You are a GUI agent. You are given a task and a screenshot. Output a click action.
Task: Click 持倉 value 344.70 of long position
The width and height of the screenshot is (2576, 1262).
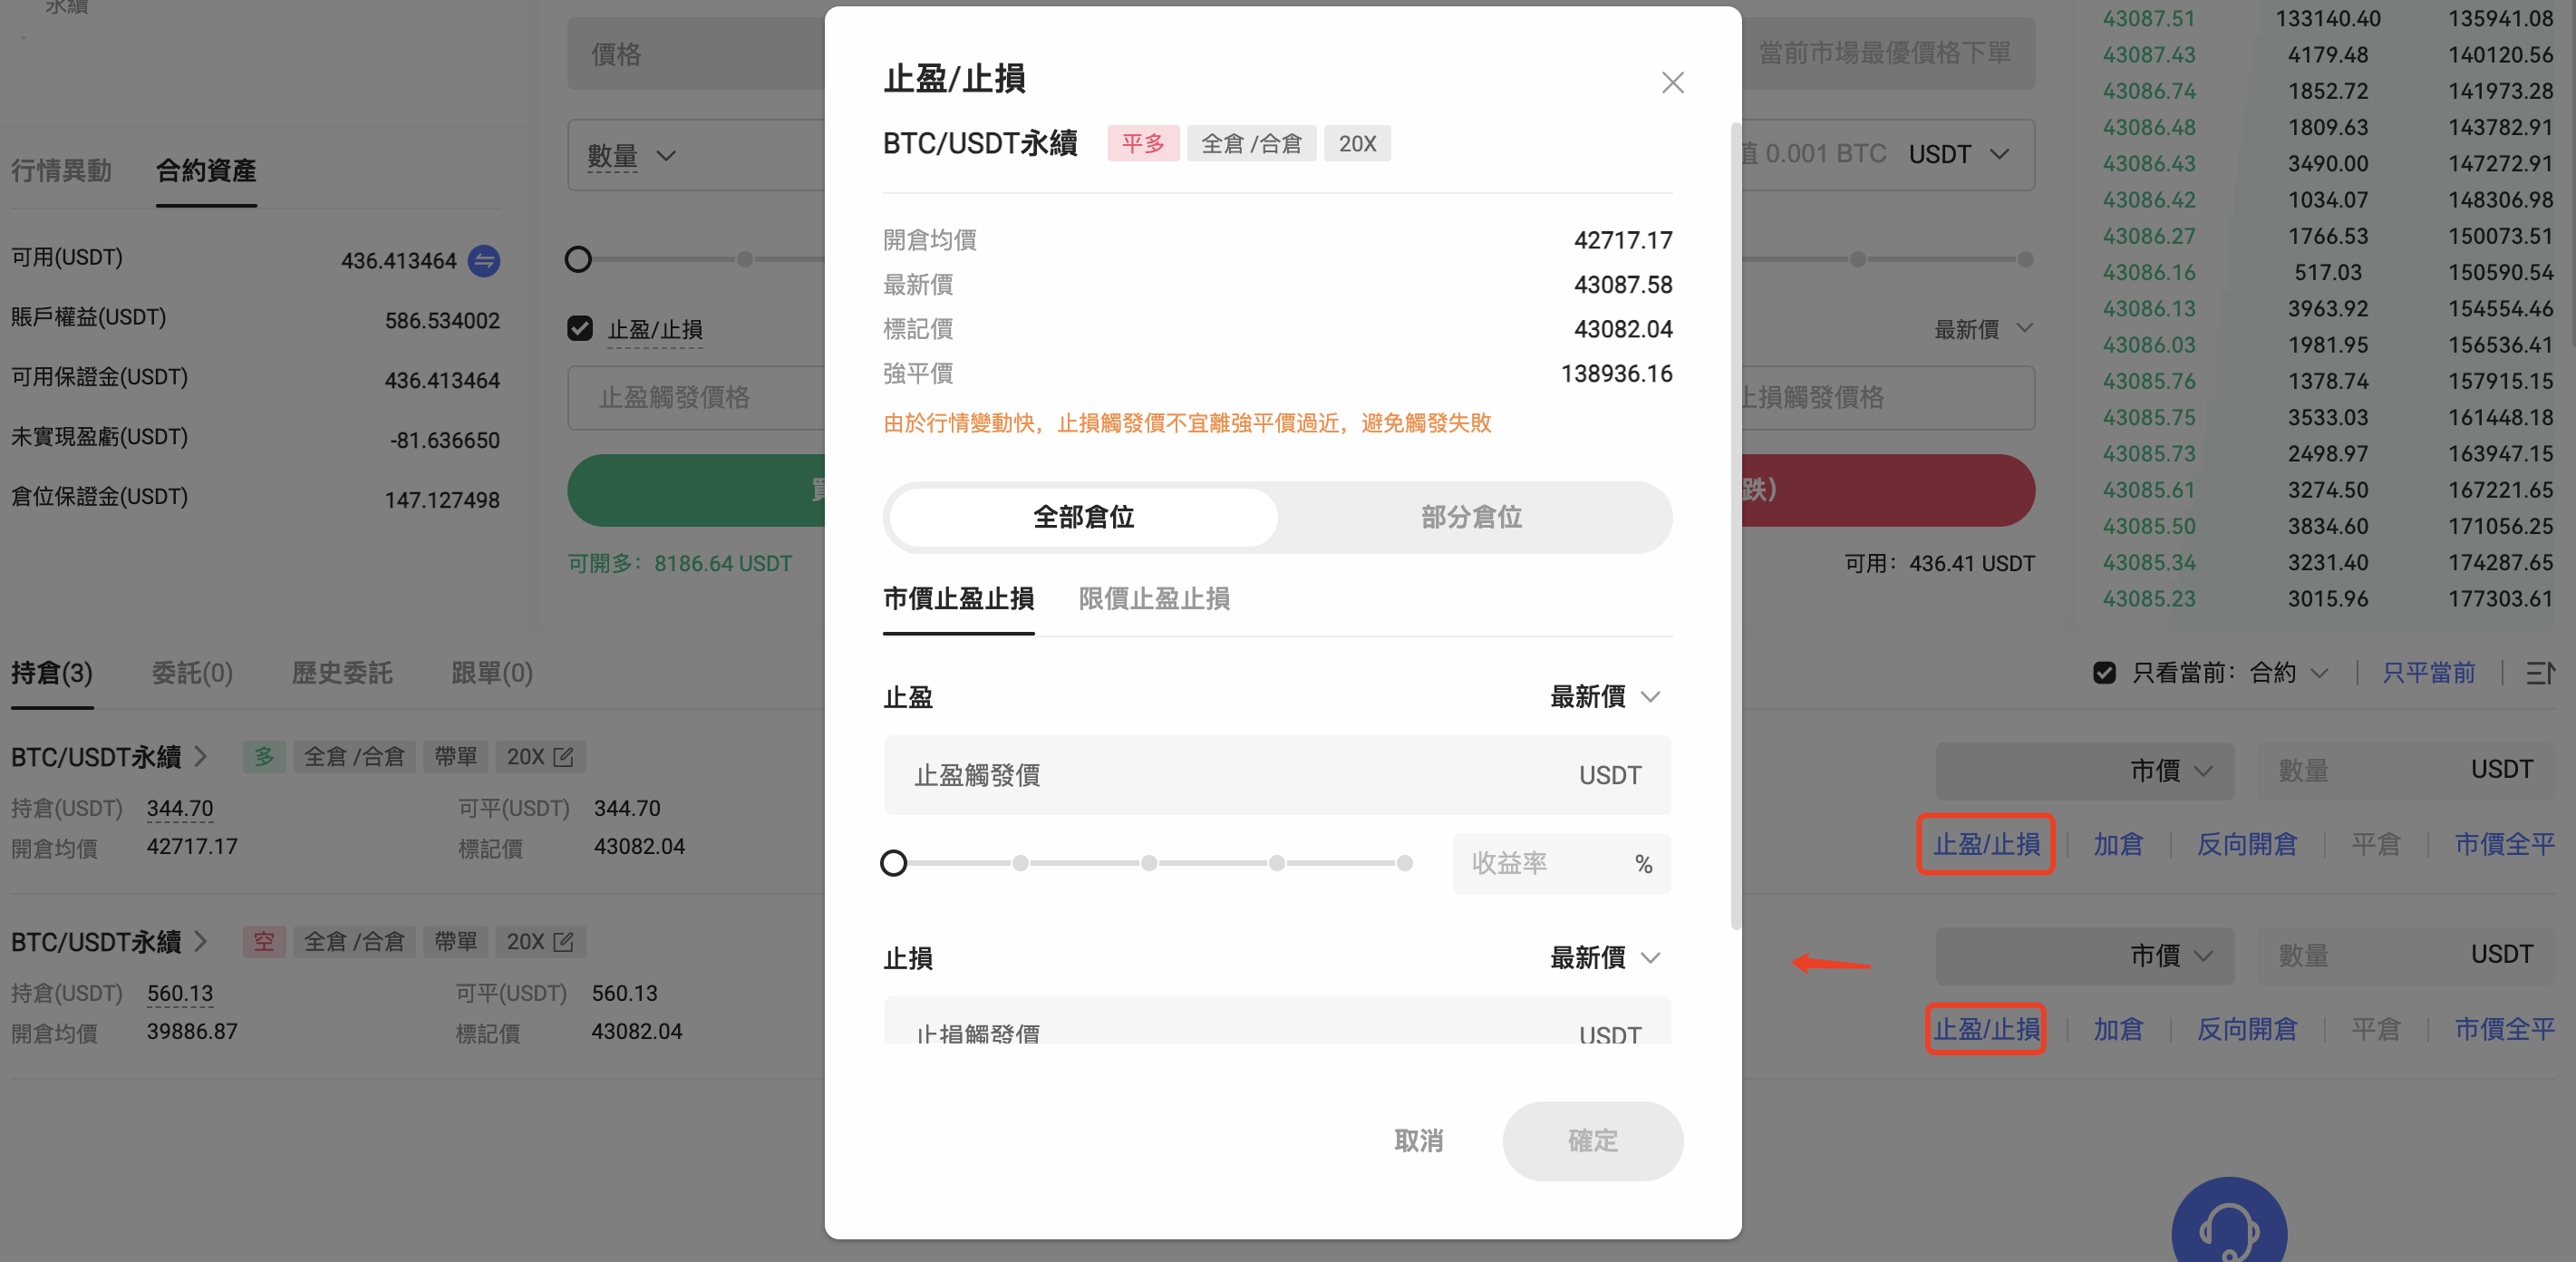coord(180,808)
